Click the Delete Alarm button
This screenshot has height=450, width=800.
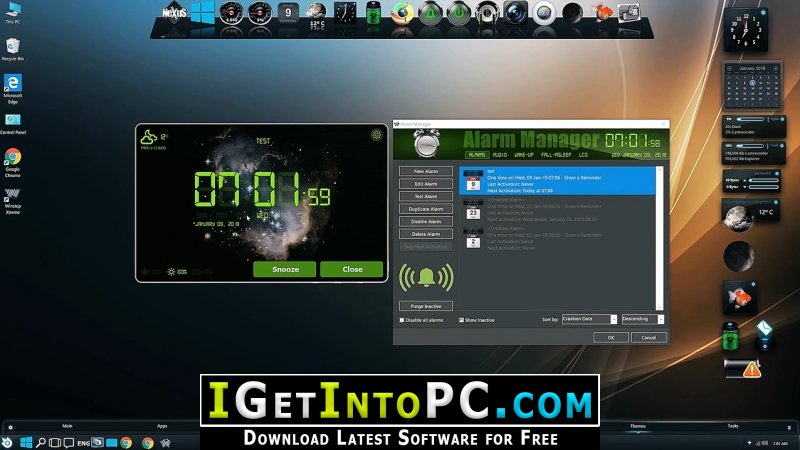(x=426, y=234)
